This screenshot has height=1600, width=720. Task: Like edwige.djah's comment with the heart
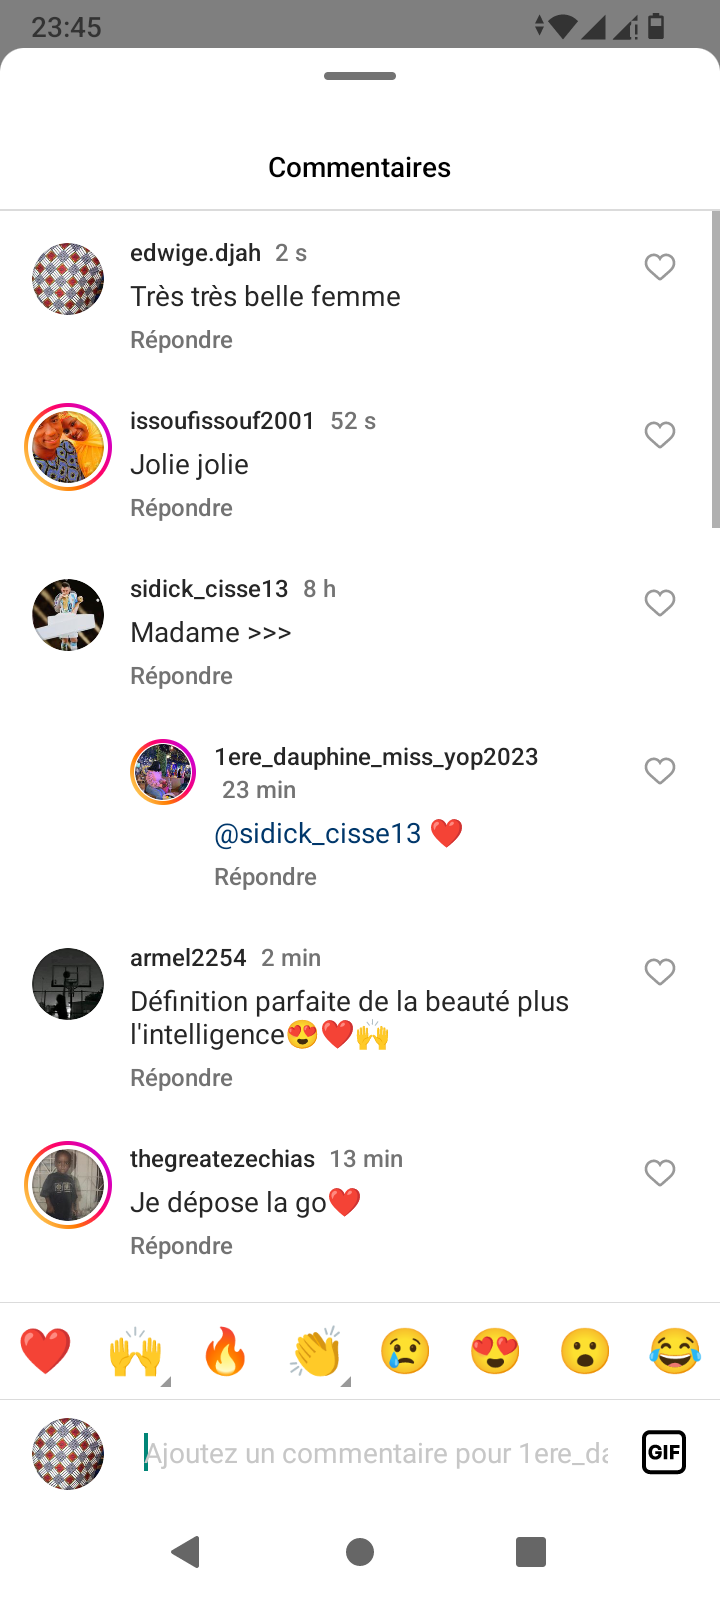pos(659,267)
